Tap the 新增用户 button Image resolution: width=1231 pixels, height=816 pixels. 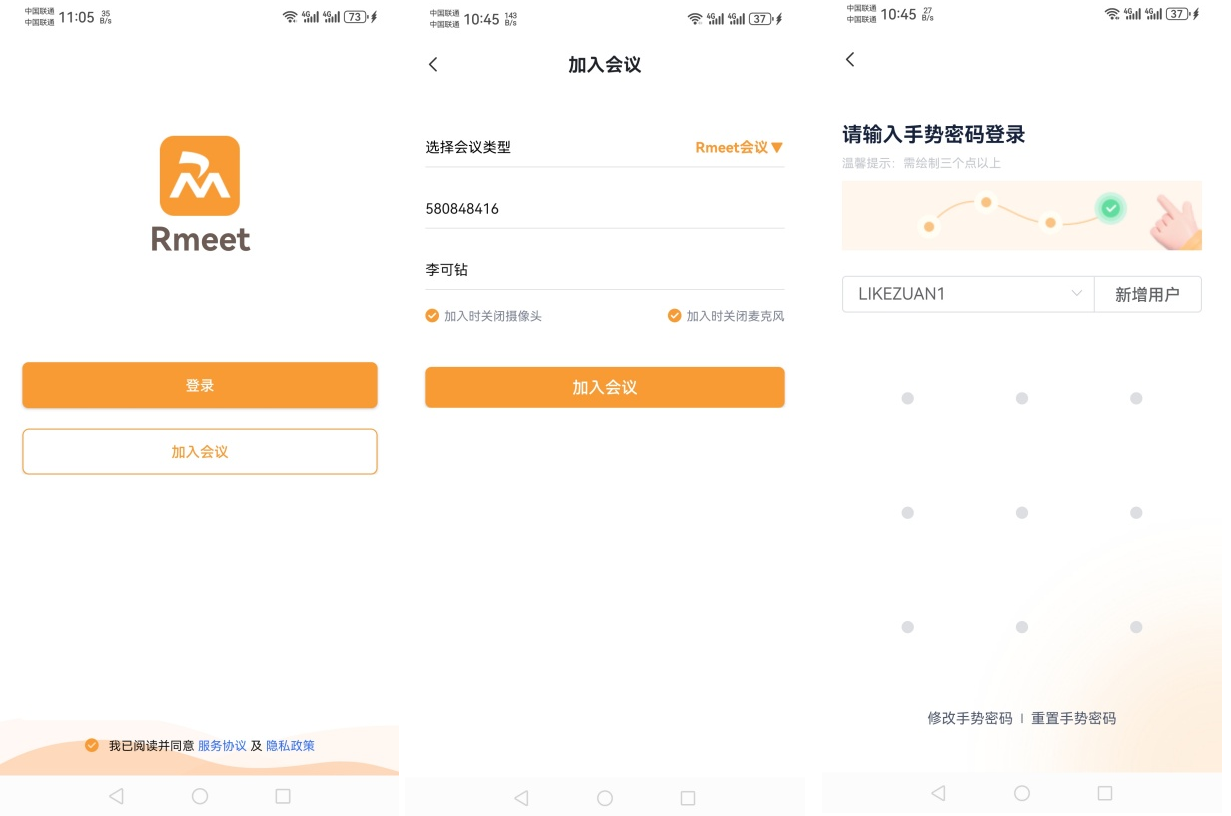[1147, 294]
